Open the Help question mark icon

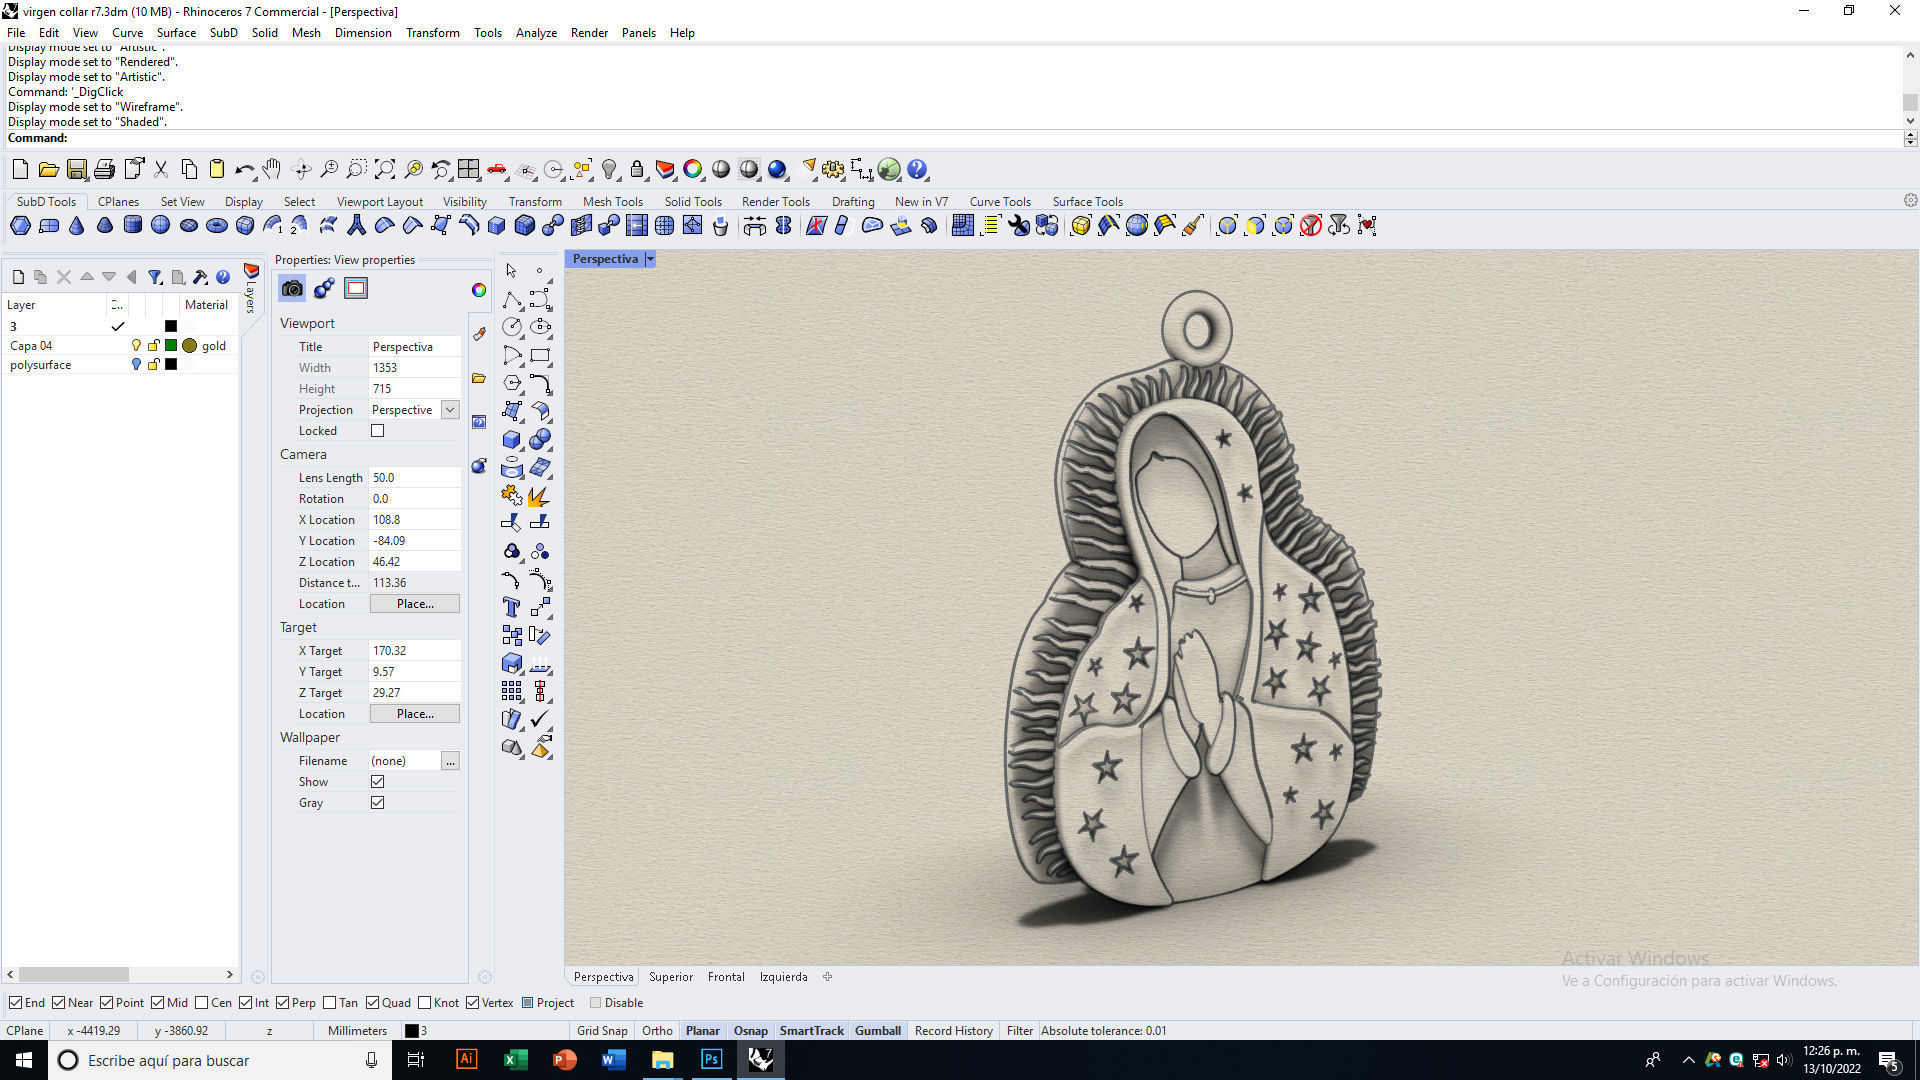tap(918, 169)
